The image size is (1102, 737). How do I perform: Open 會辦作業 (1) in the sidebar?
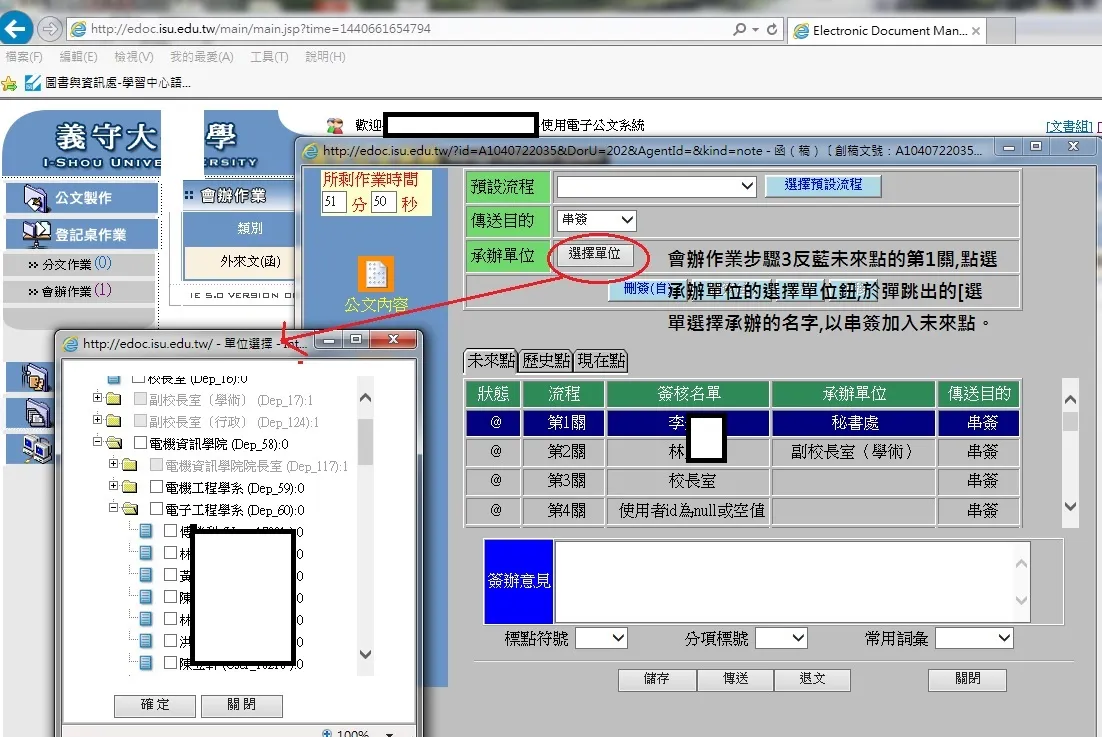[77, 291]
